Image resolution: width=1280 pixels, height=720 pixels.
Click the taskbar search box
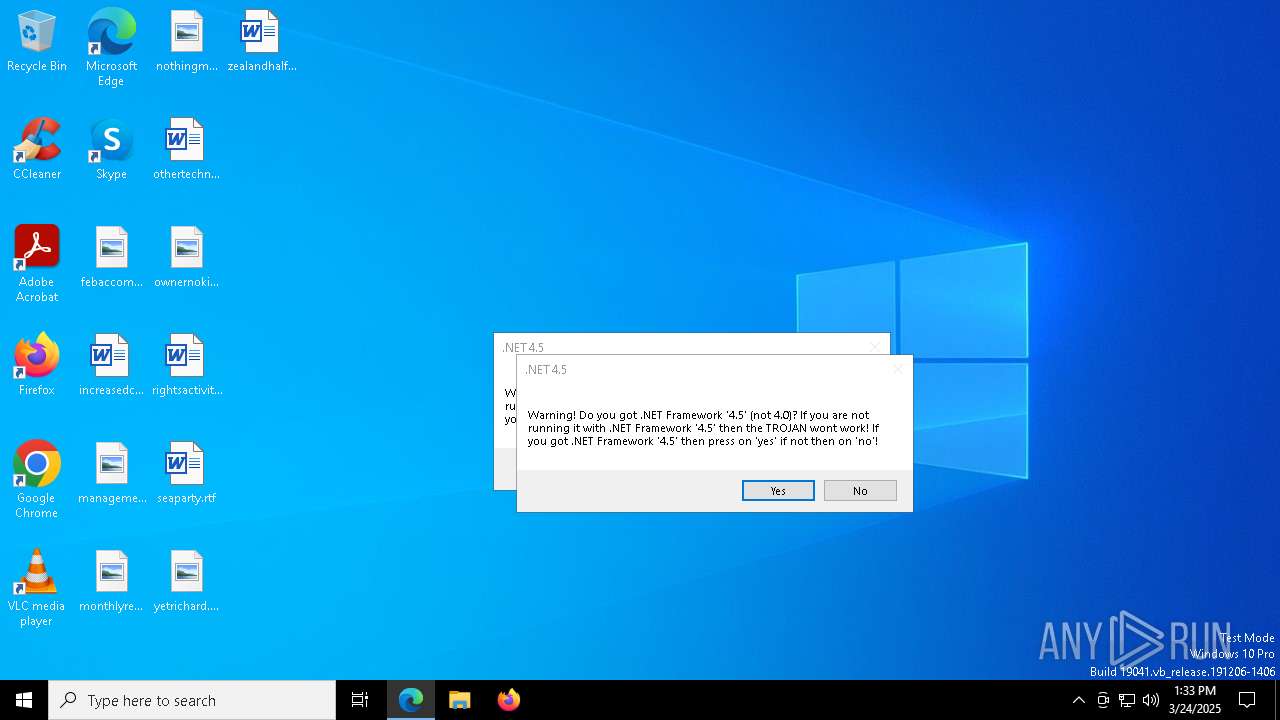[x=192, y=700]
